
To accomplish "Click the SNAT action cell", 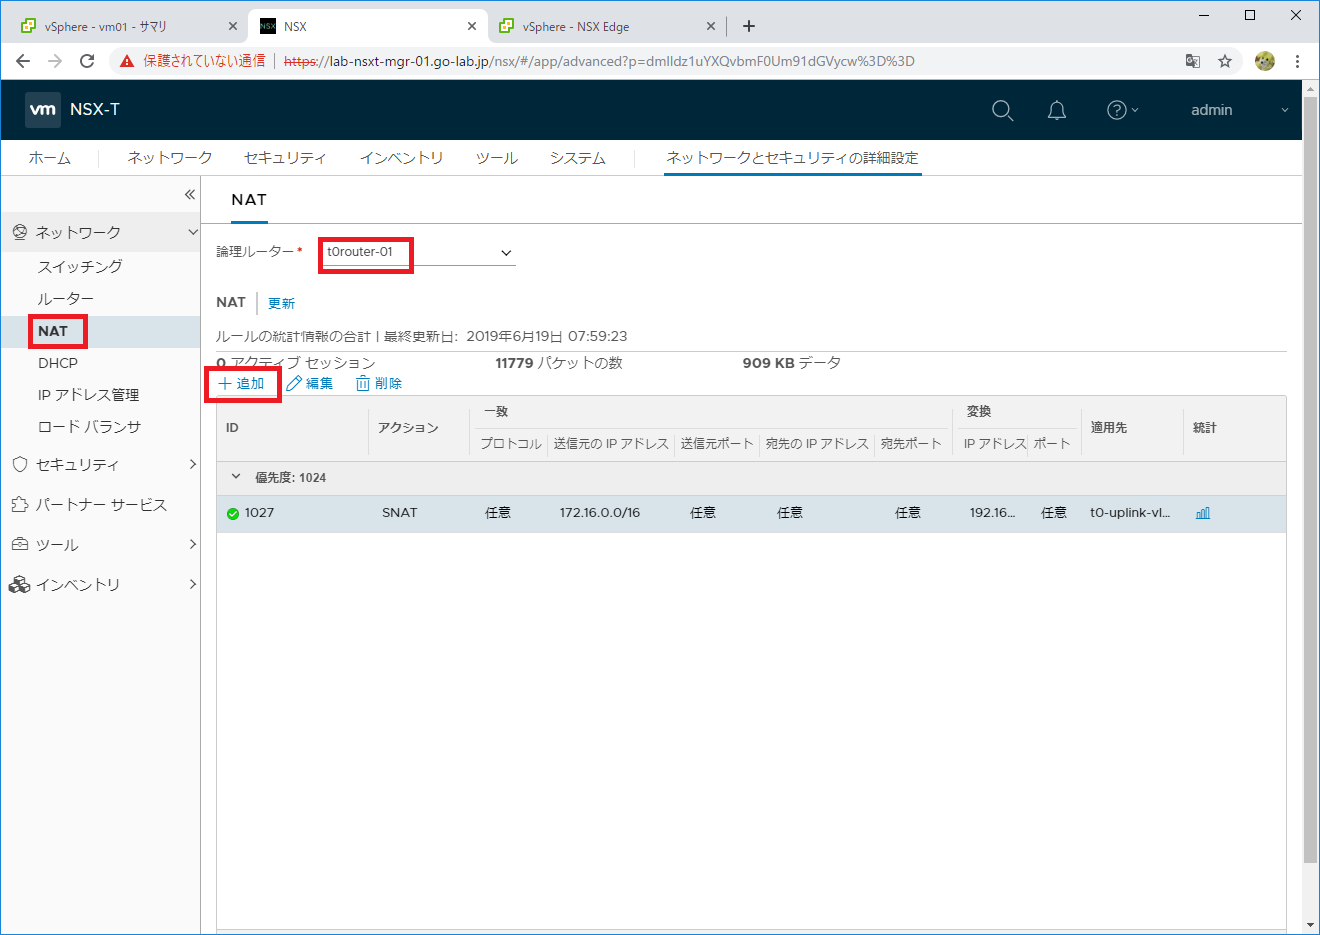I will pos(400,513).
